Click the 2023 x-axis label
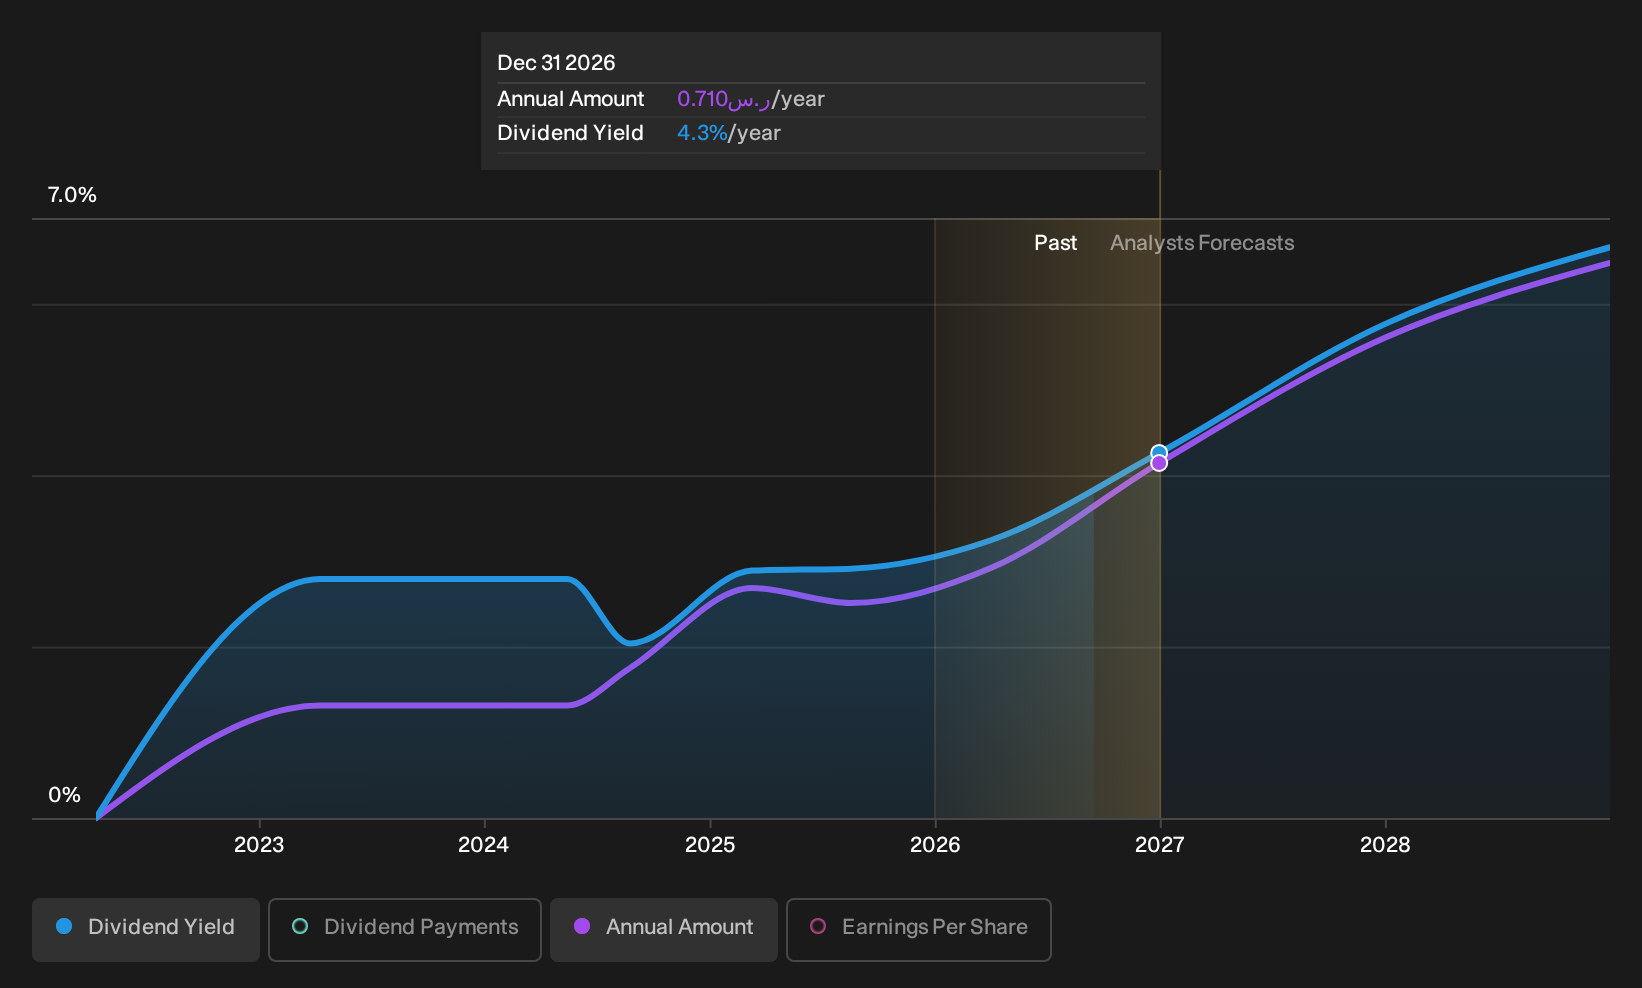 click(259, 845)
